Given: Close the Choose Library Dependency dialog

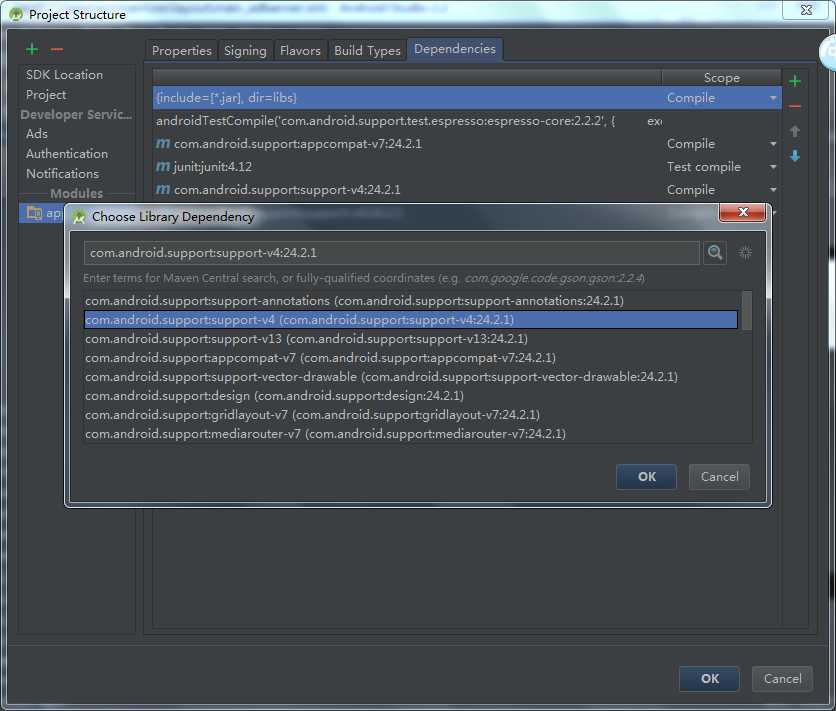Looking at the screenshot, I should click(743, 212).
